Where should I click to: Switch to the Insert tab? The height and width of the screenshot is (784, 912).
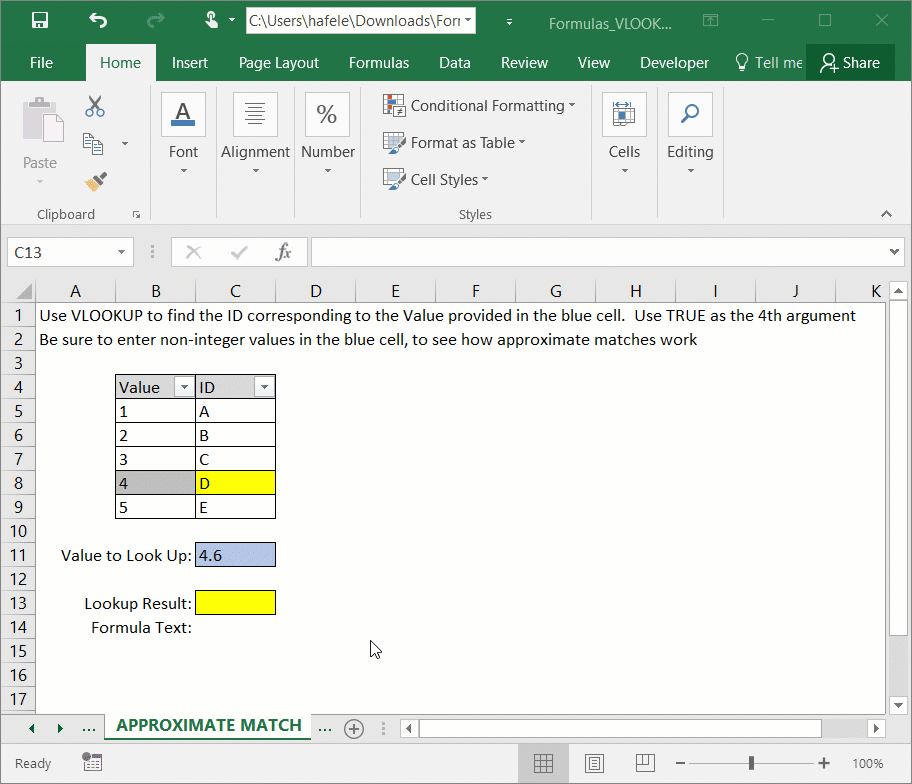(190, 63)
